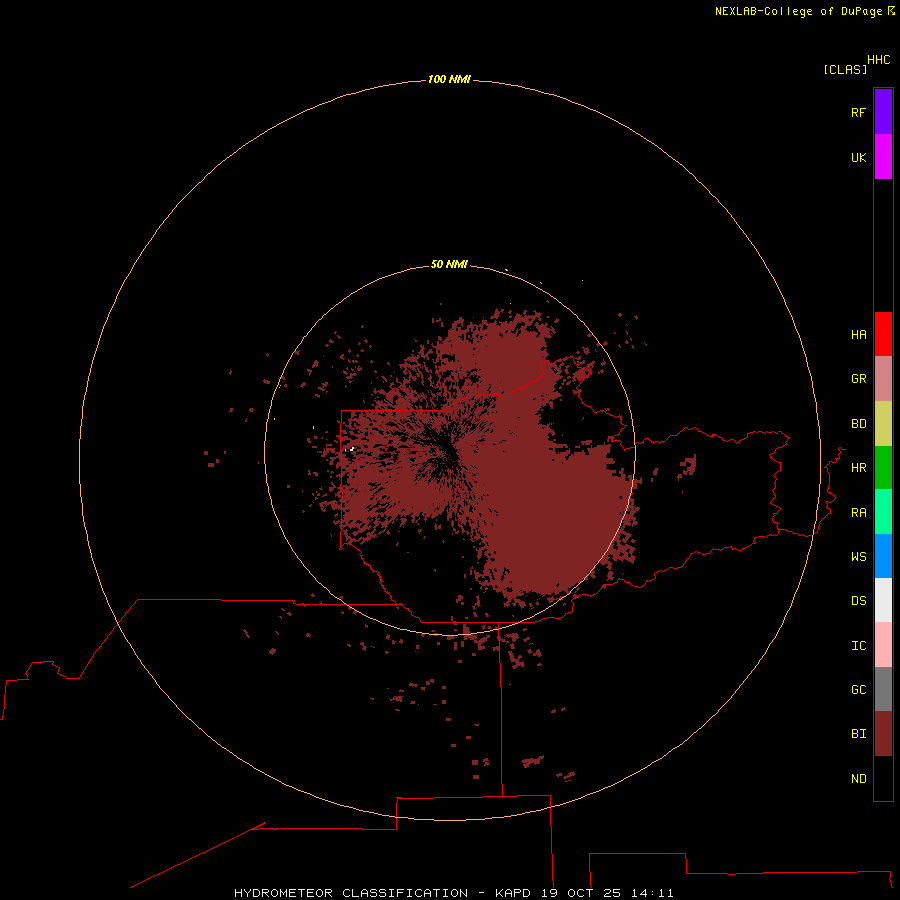
Task: Click the "UK" legend label
Action: click(858, 158)
